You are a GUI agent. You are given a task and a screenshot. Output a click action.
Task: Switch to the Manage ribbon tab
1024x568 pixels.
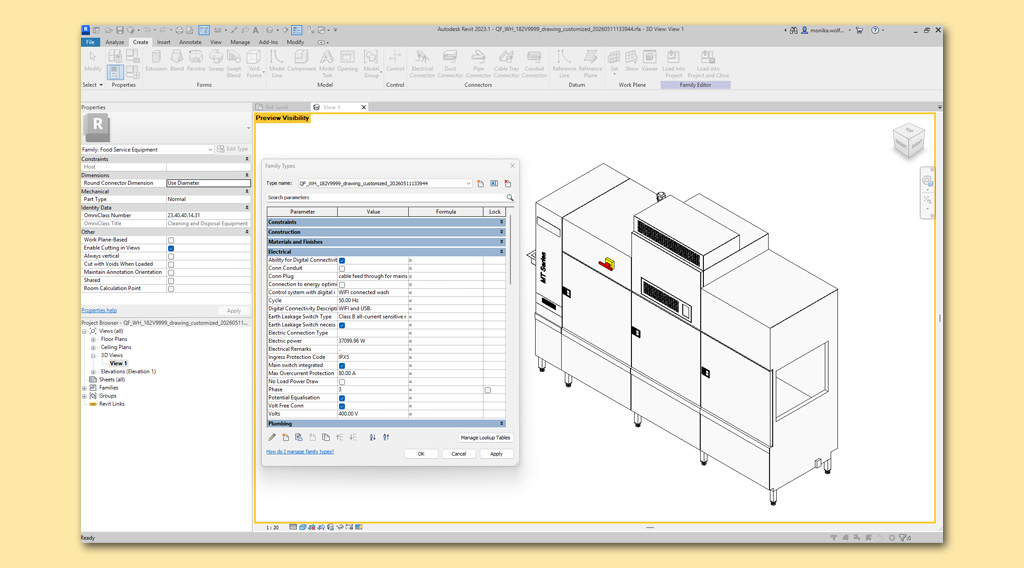click(240, 42)
